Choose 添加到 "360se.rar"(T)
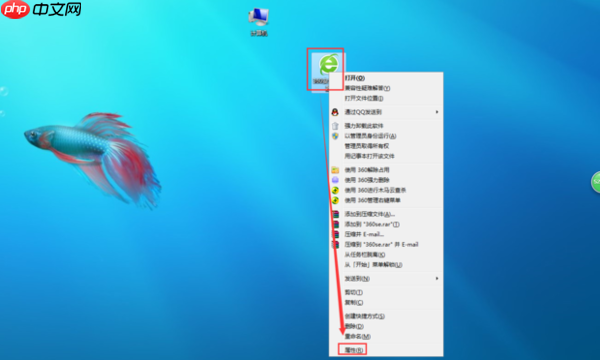The image size is (600, 360). pos(372,224)
